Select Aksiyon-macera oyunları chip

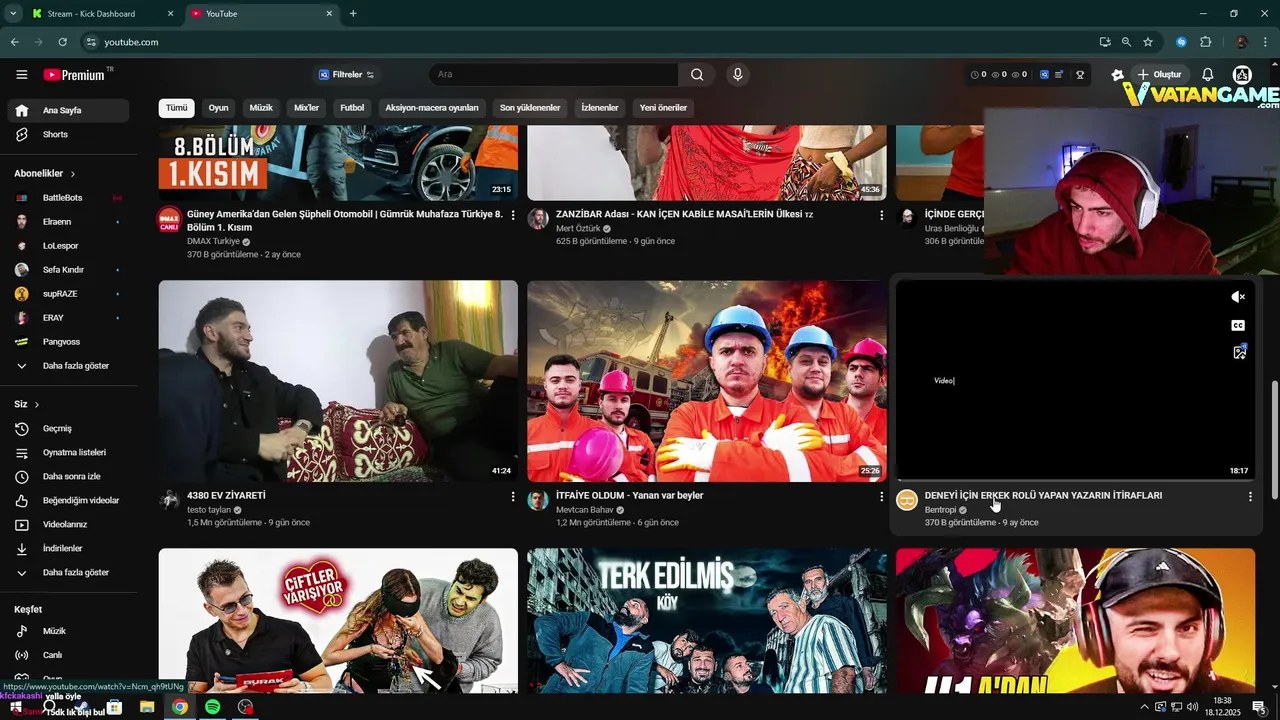(x=432, y=108)
